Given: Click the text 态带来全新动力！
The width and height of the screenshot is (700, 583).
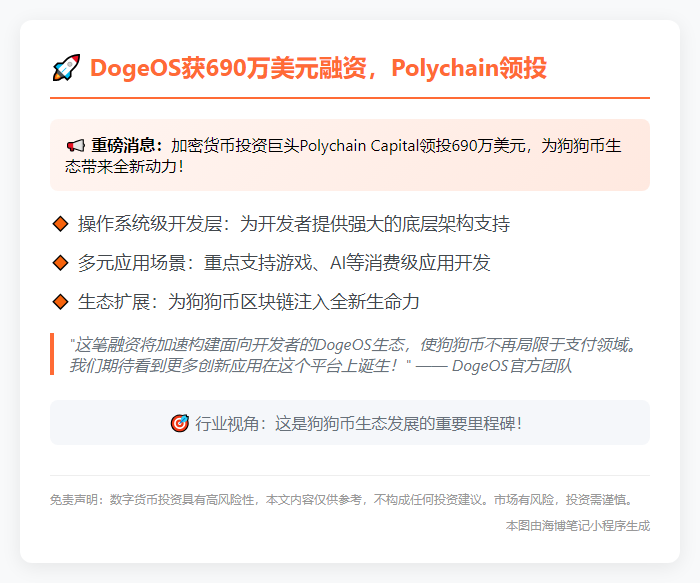Looking at the screenshot, I should [125, 167].
